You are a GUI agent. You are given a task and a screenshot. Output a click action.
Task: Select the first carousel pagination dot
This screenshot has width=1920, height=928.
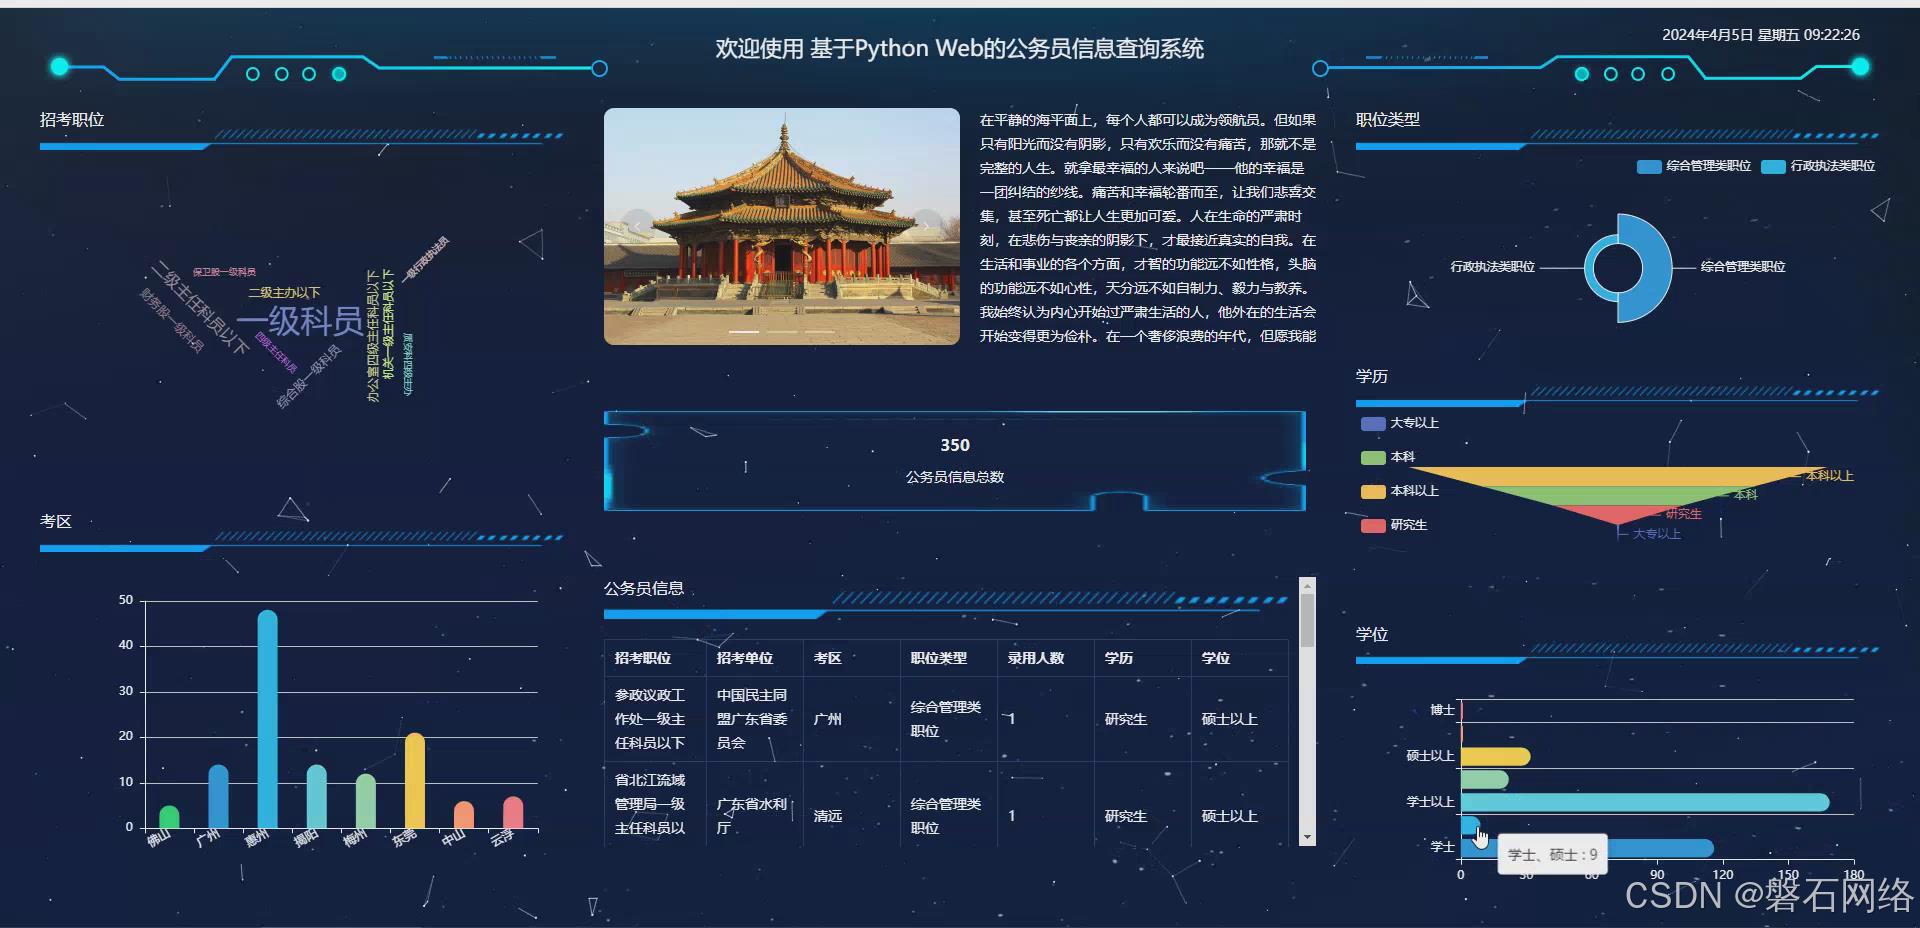click(x=744, y=333)
